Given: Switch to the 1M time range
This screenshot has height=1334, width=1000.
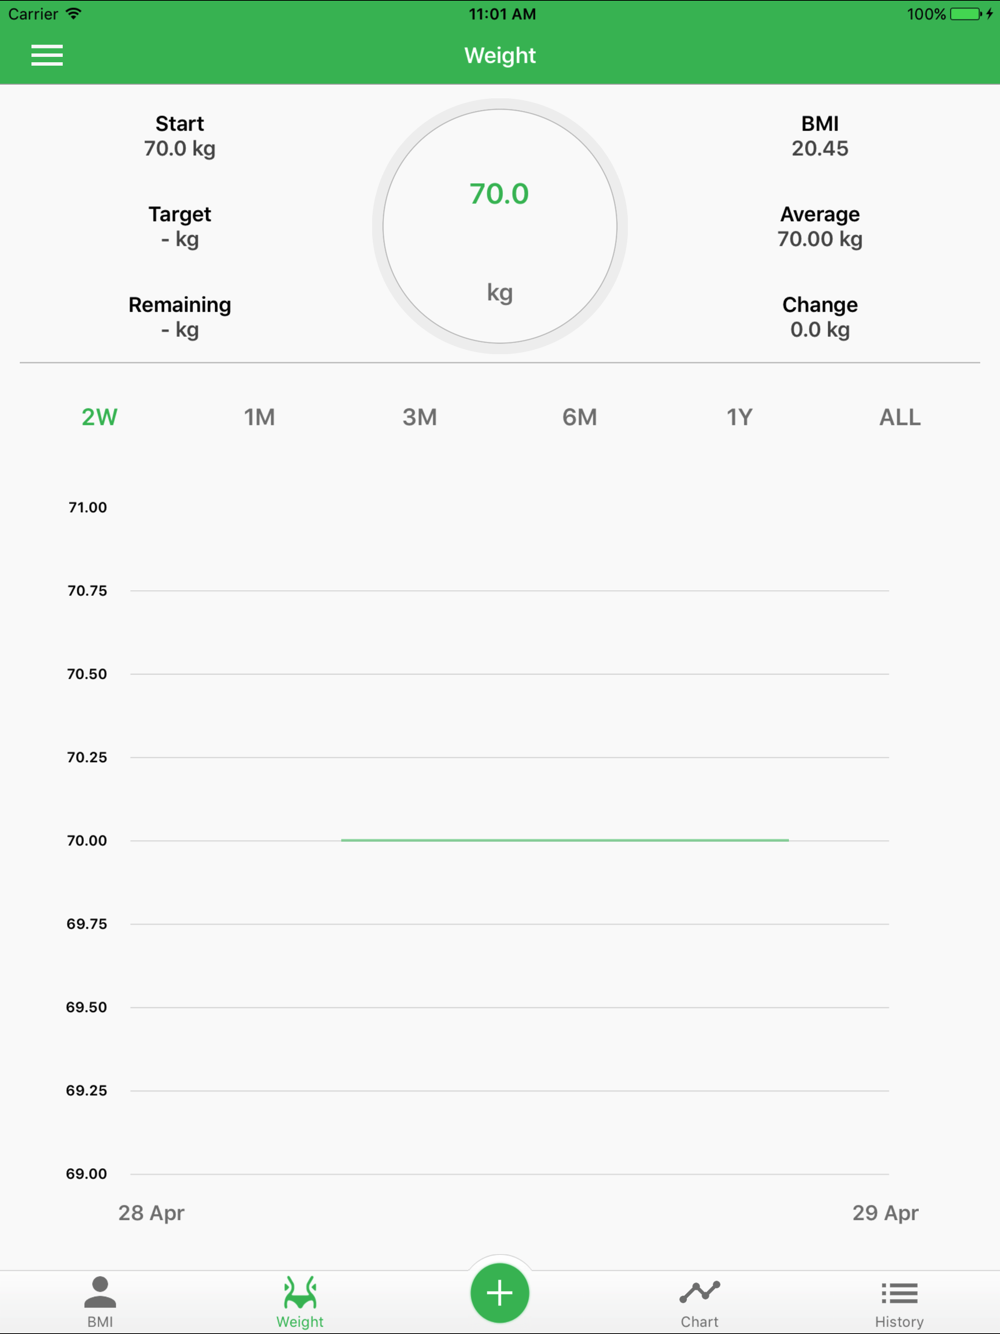Looking at the screenshot, I should coord(260,417).
